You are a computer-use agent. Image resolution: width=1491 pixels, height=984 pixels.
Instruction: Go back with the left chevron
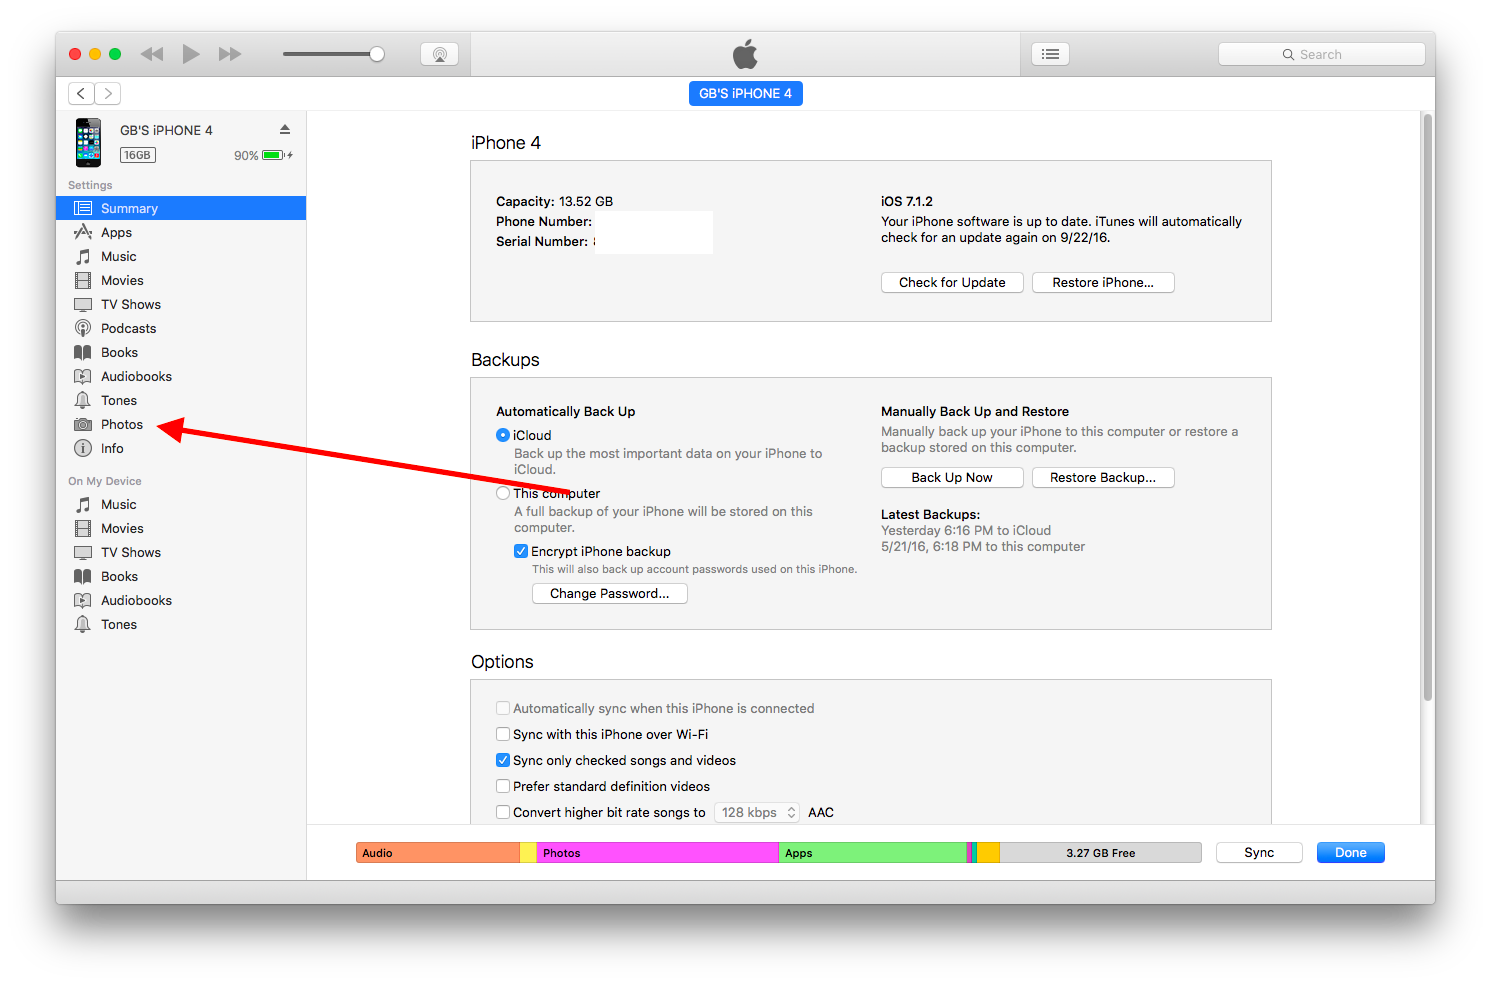click(81, 93)
